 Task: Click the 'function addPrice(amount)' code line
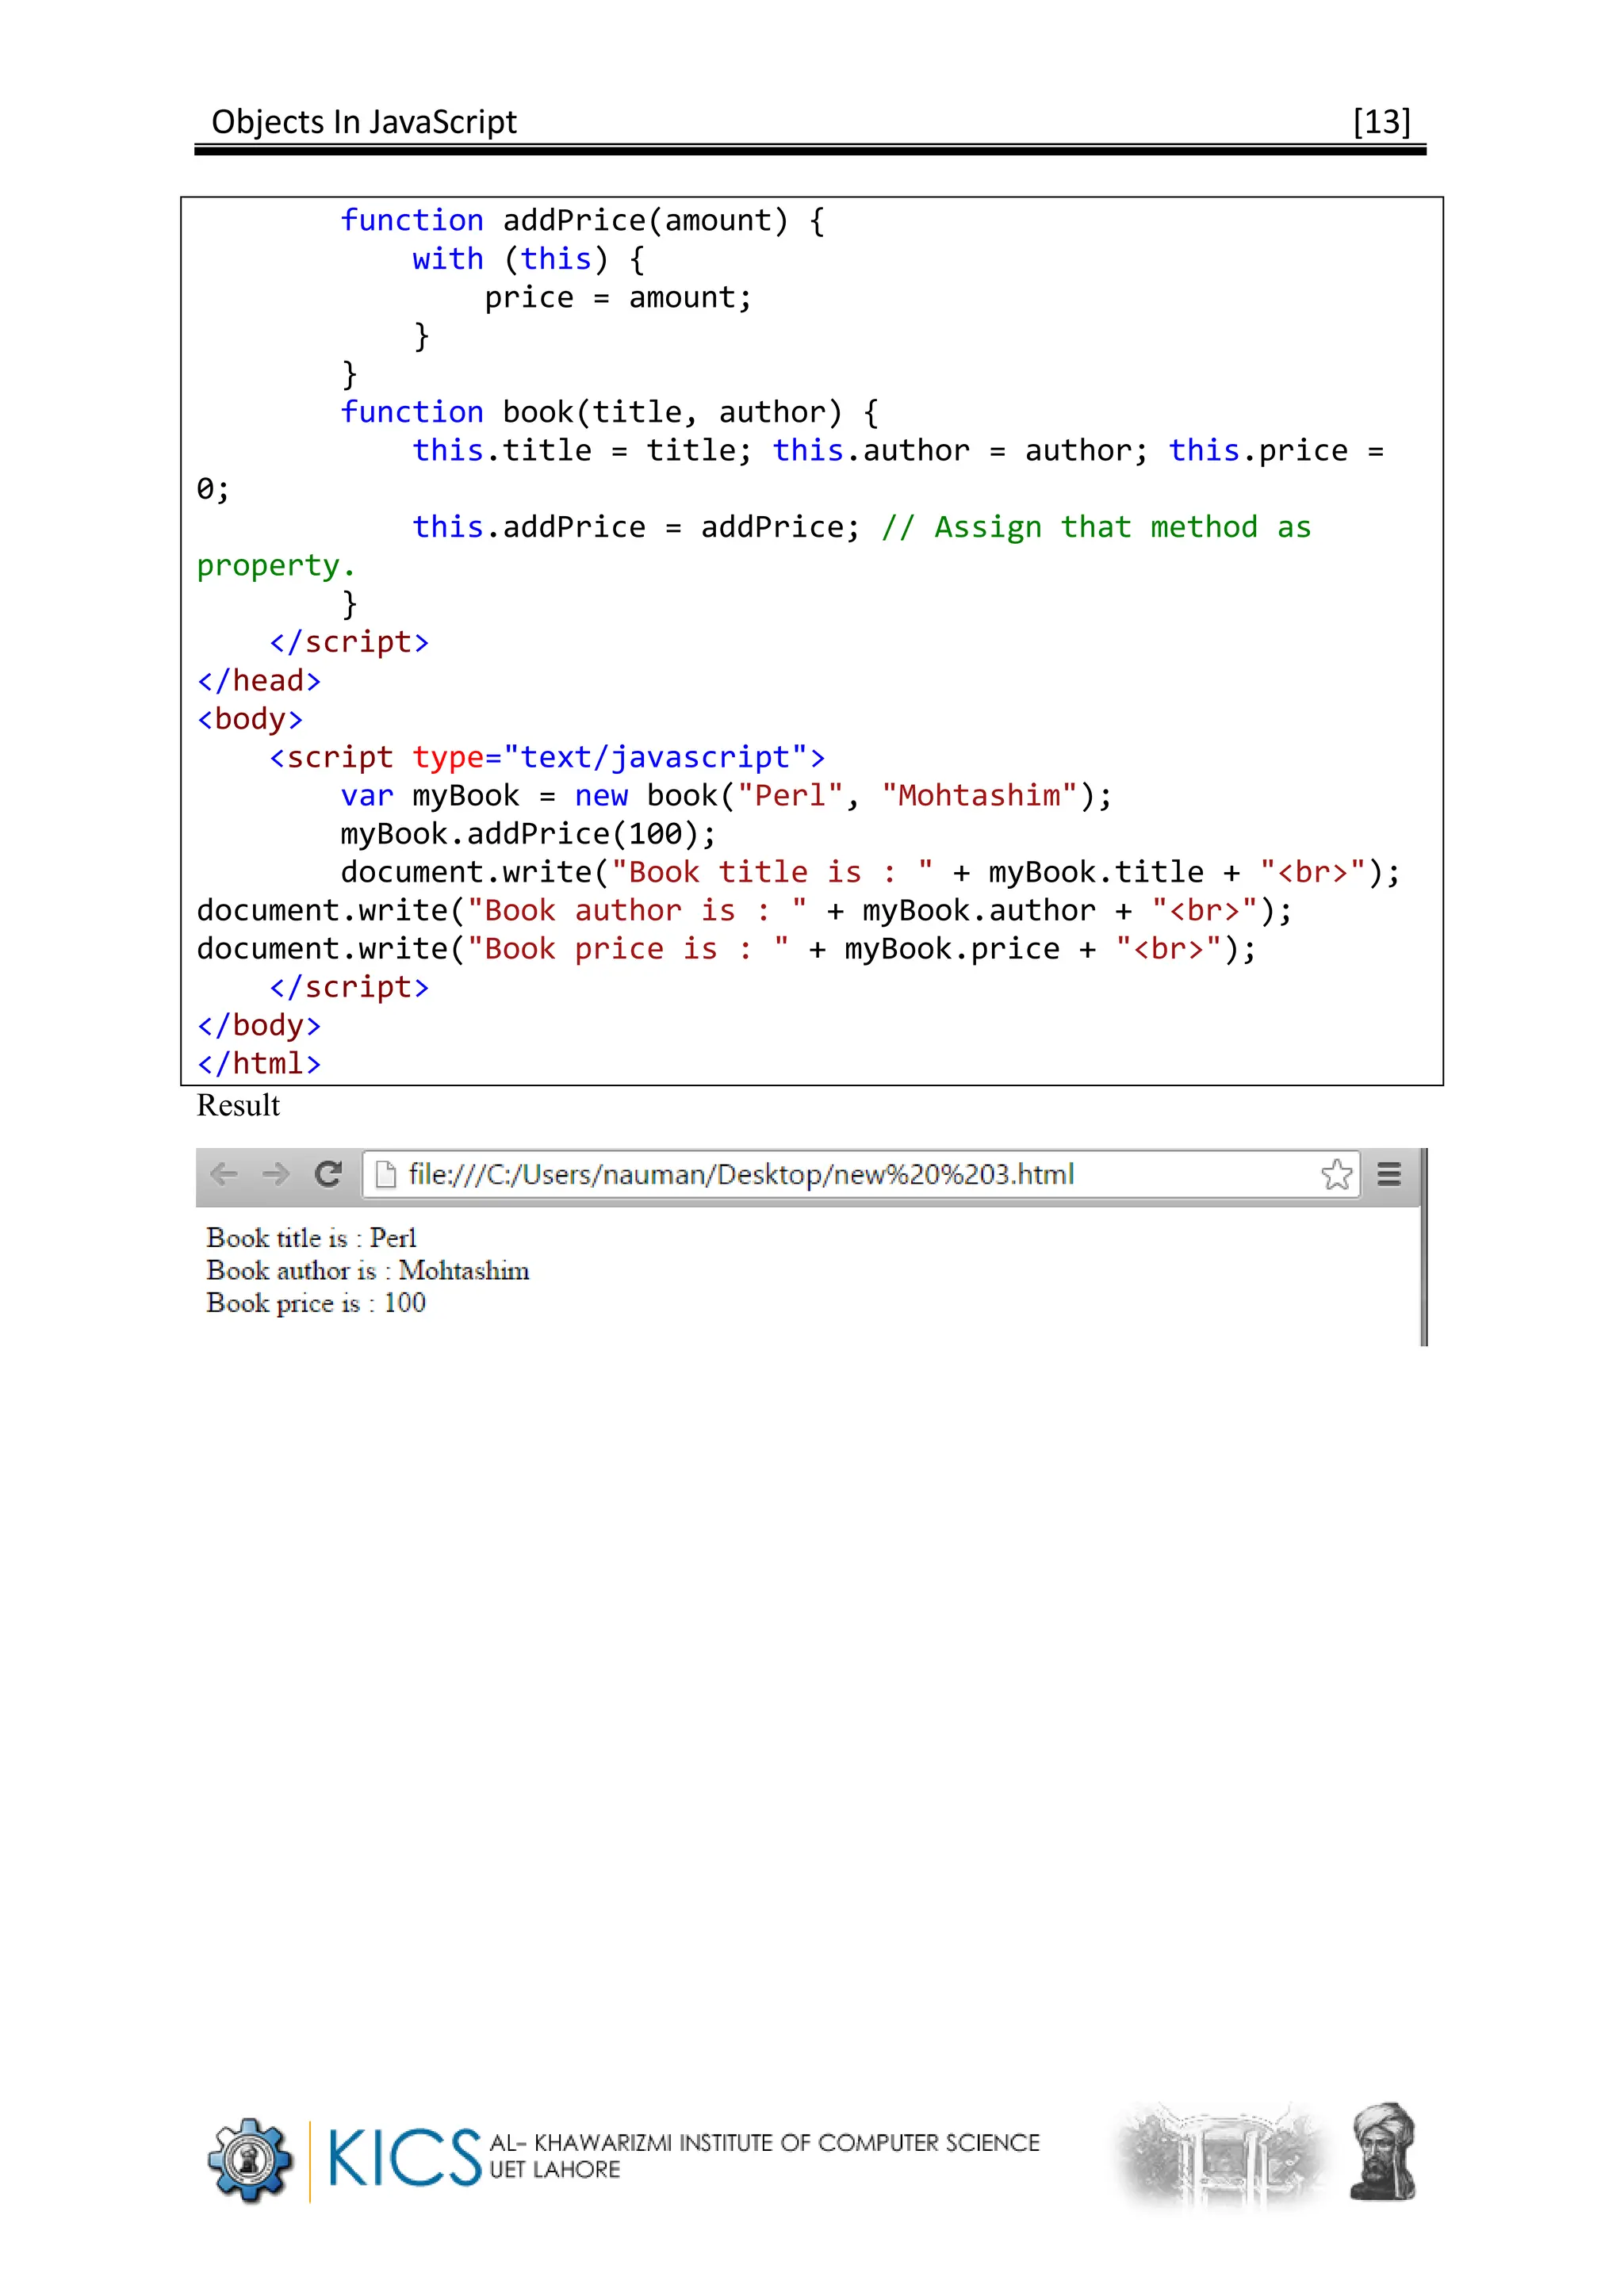pyautogui.click(x=582, y=220)
